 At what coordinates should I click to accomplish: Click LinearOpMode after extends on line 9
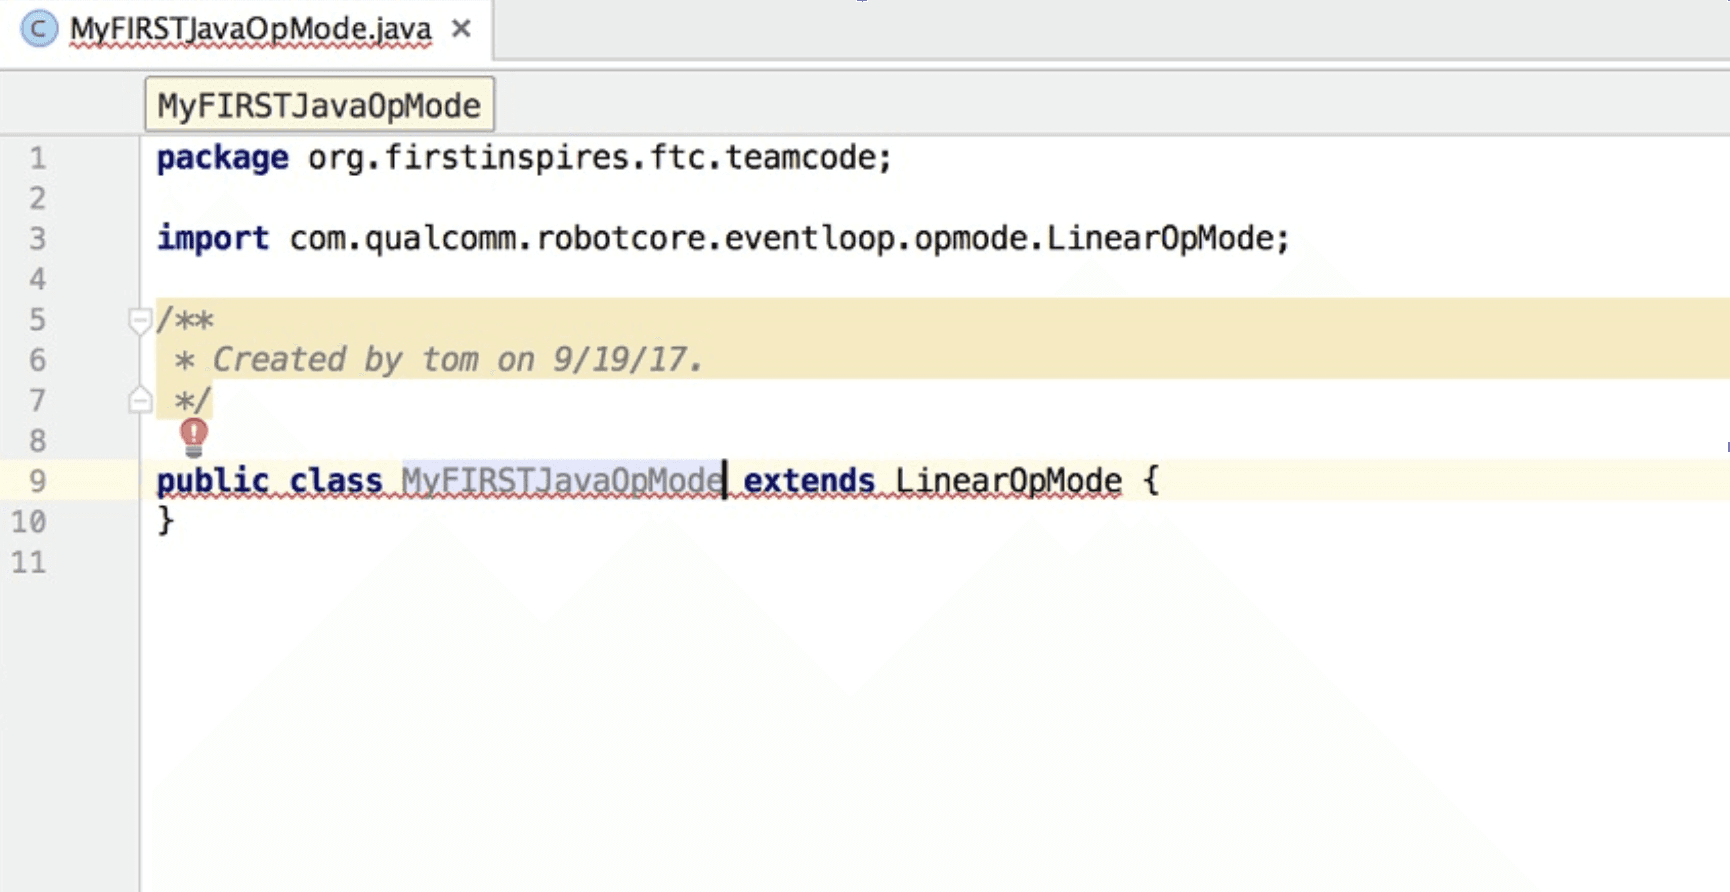(1008, 481)
